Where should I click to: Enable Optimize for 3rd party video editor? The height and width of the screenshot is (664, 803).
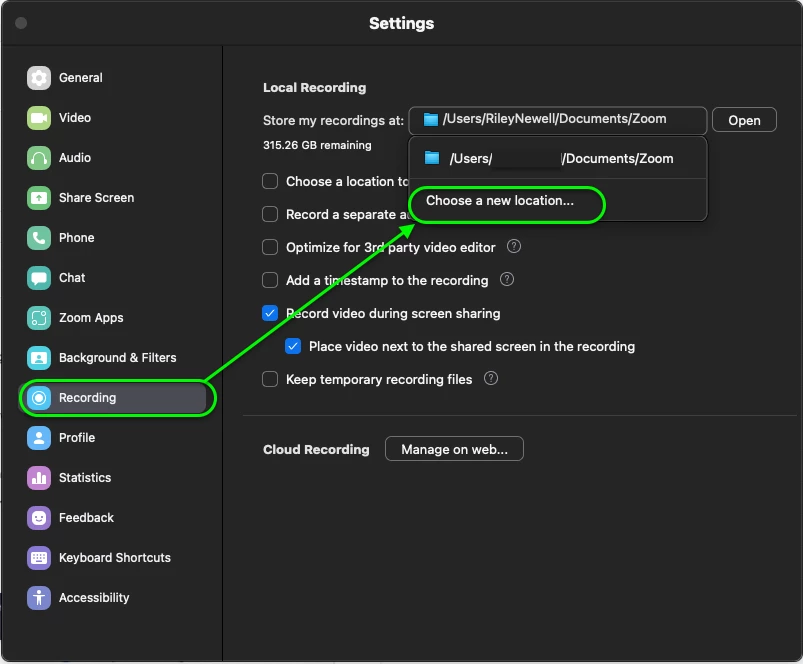pyautogui.click(x=270, y=247)
